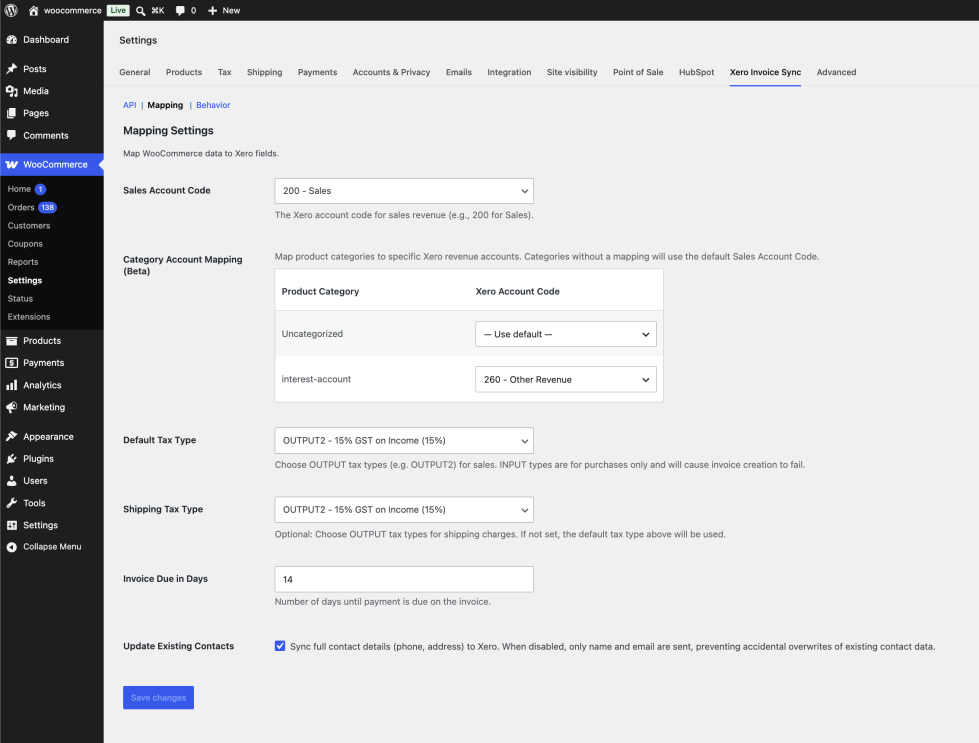Click the Collapse Menu arrow icon
Image resolution: width=979 pixels, height=743 pixels.
click(12, 547)
